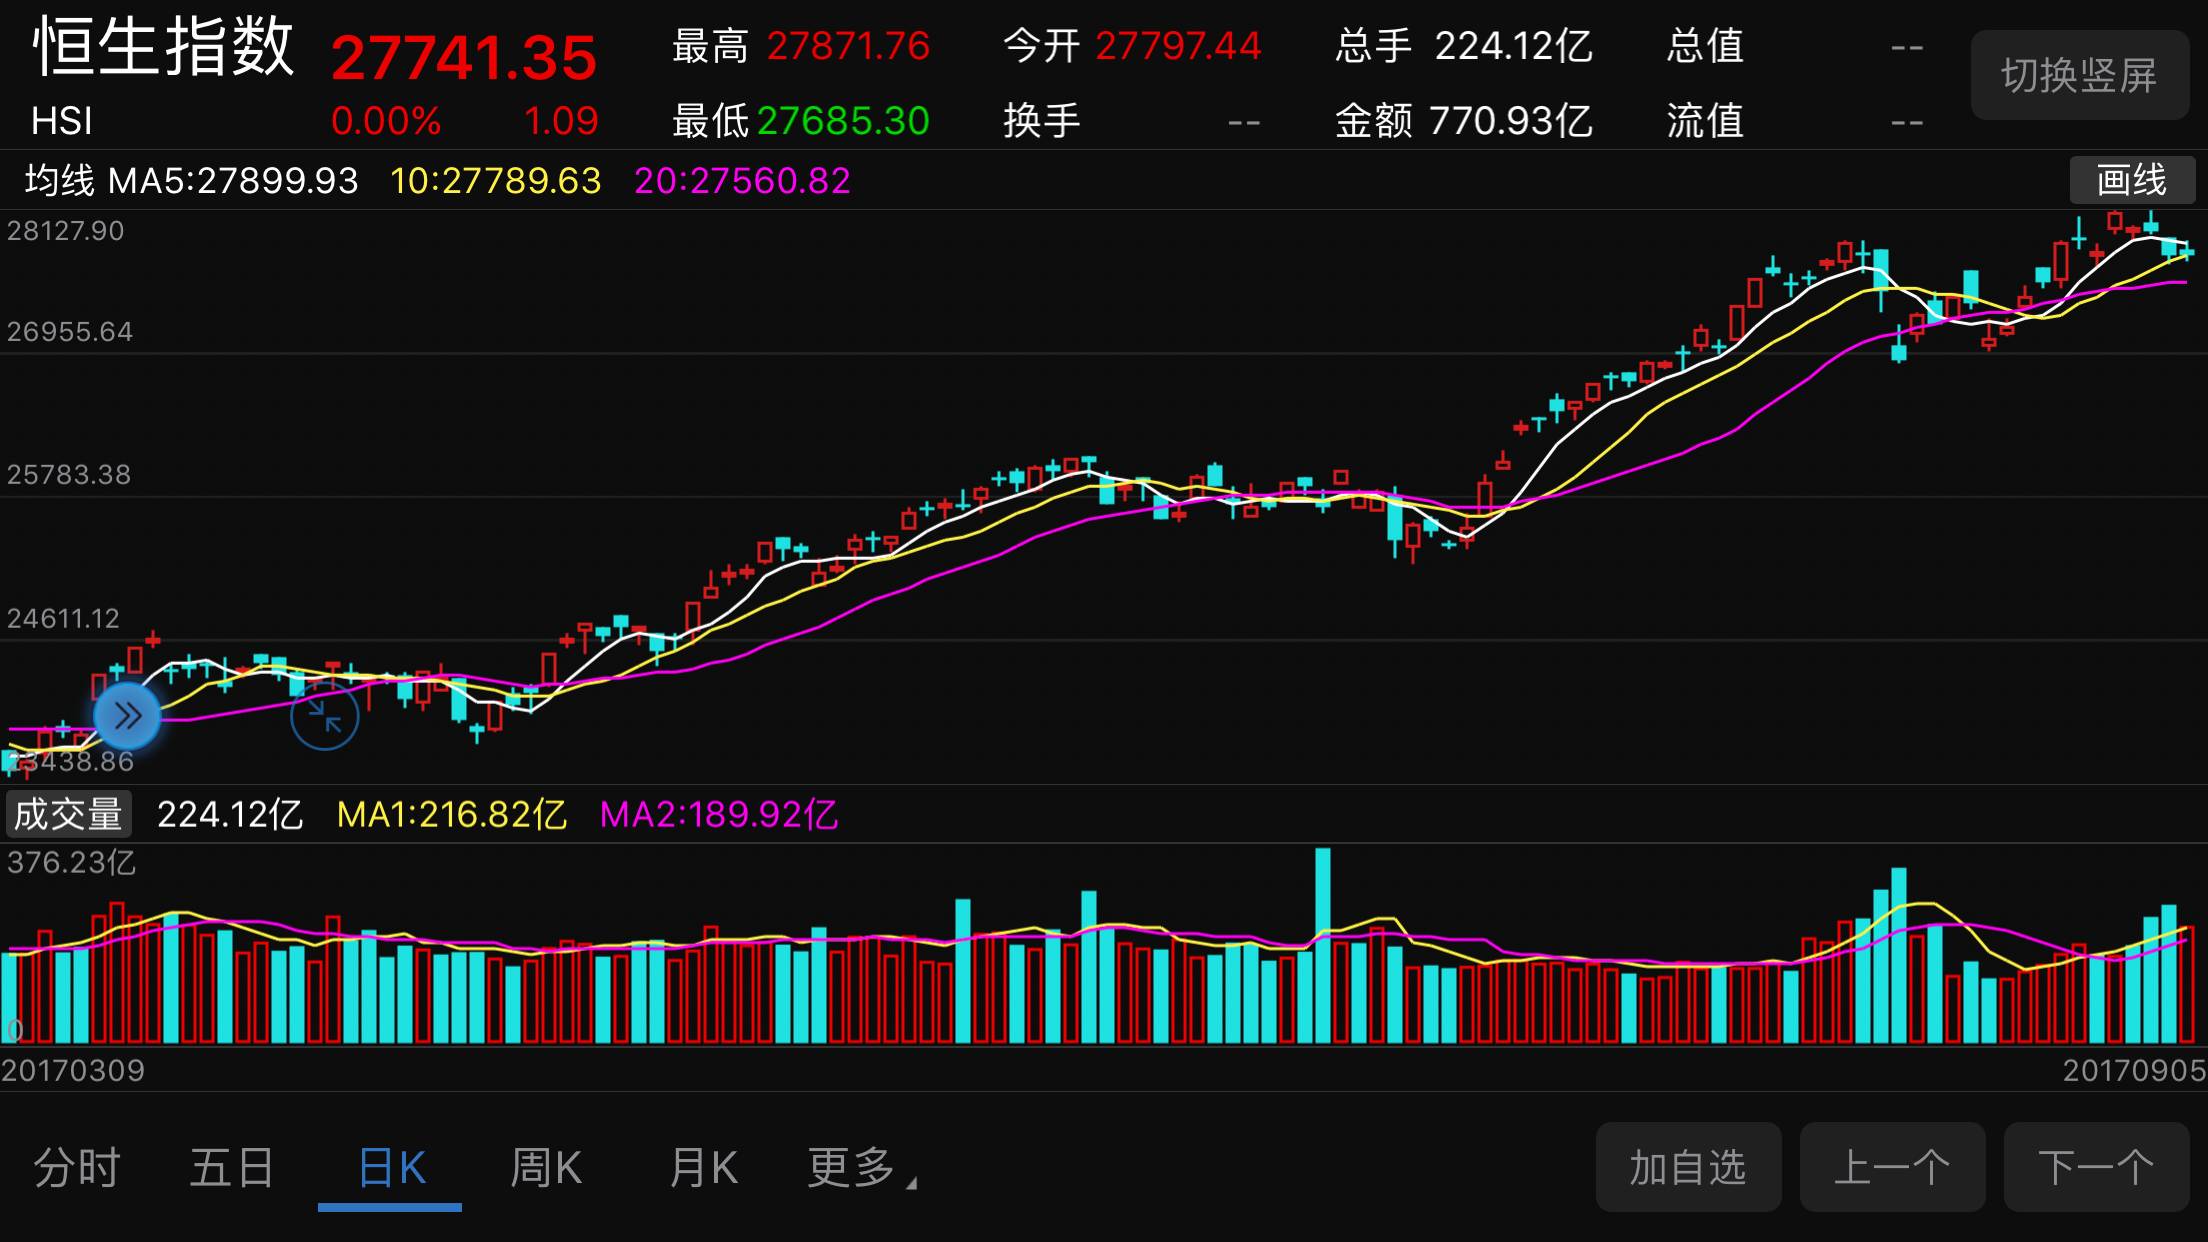Viewport: 2208px width, 1242px height.
Task: Click the 金额 value 770.93亿
Action: click(x=1511, y=121)
